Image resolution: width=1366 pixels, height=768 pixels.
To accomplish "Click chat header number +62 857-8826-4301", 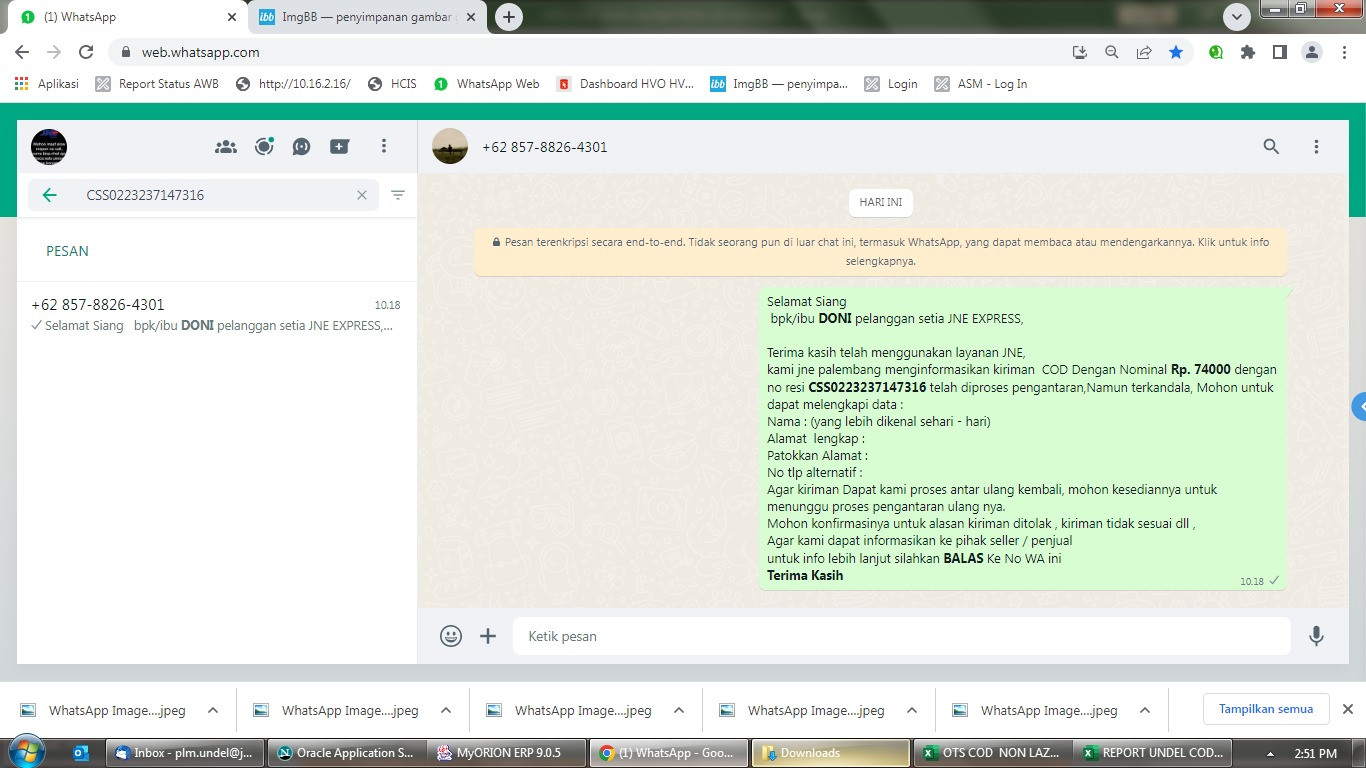I will pos(545,147).
